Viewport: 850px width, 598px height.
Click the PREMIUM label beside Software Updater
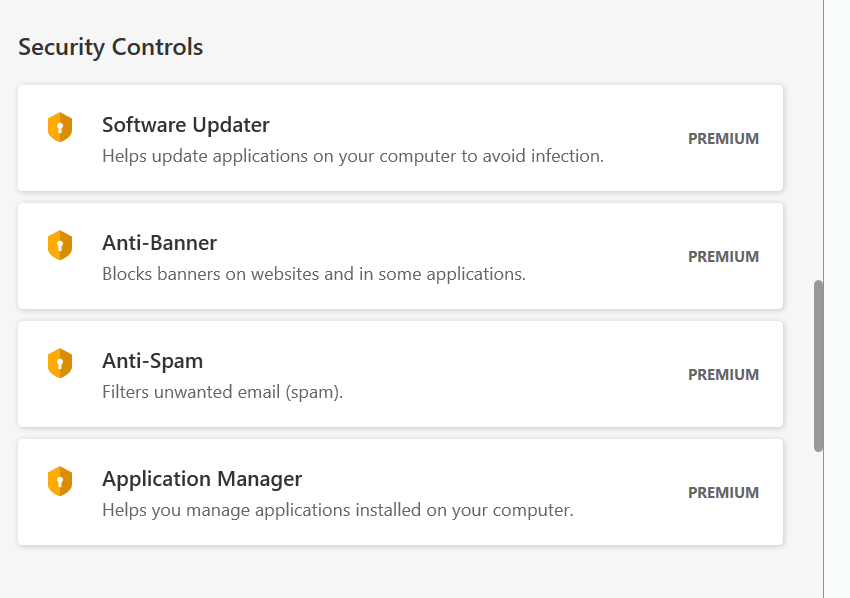pyautogui.click(x=723, y=139)
